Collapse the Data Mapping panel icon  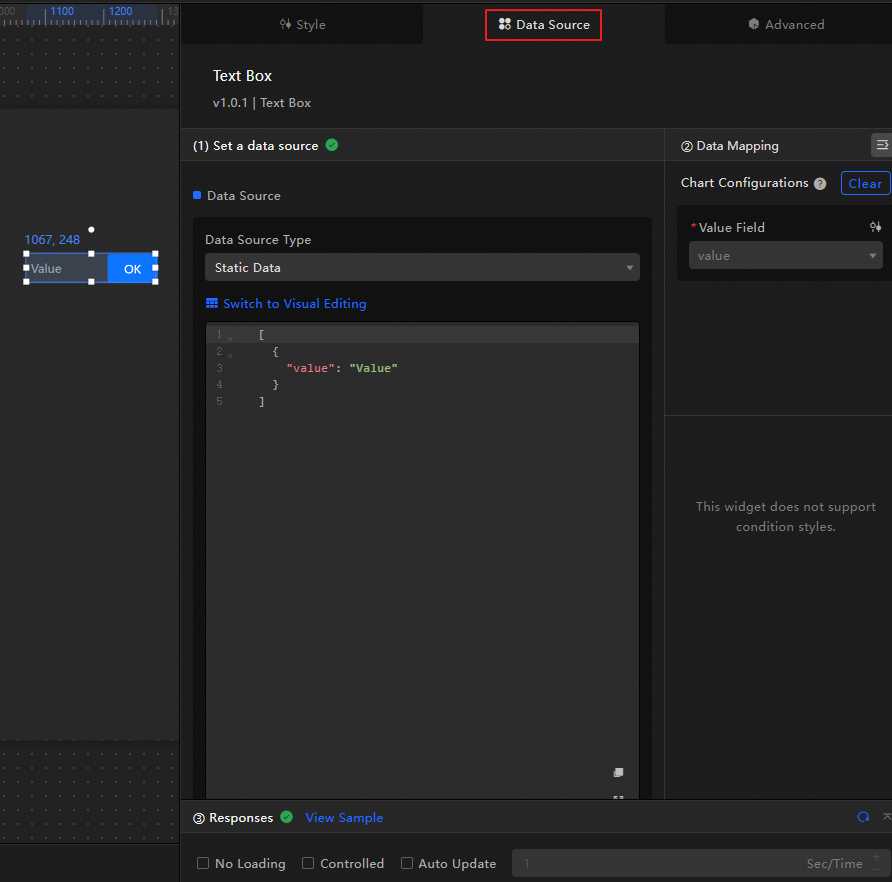click(x=882, y=145)
